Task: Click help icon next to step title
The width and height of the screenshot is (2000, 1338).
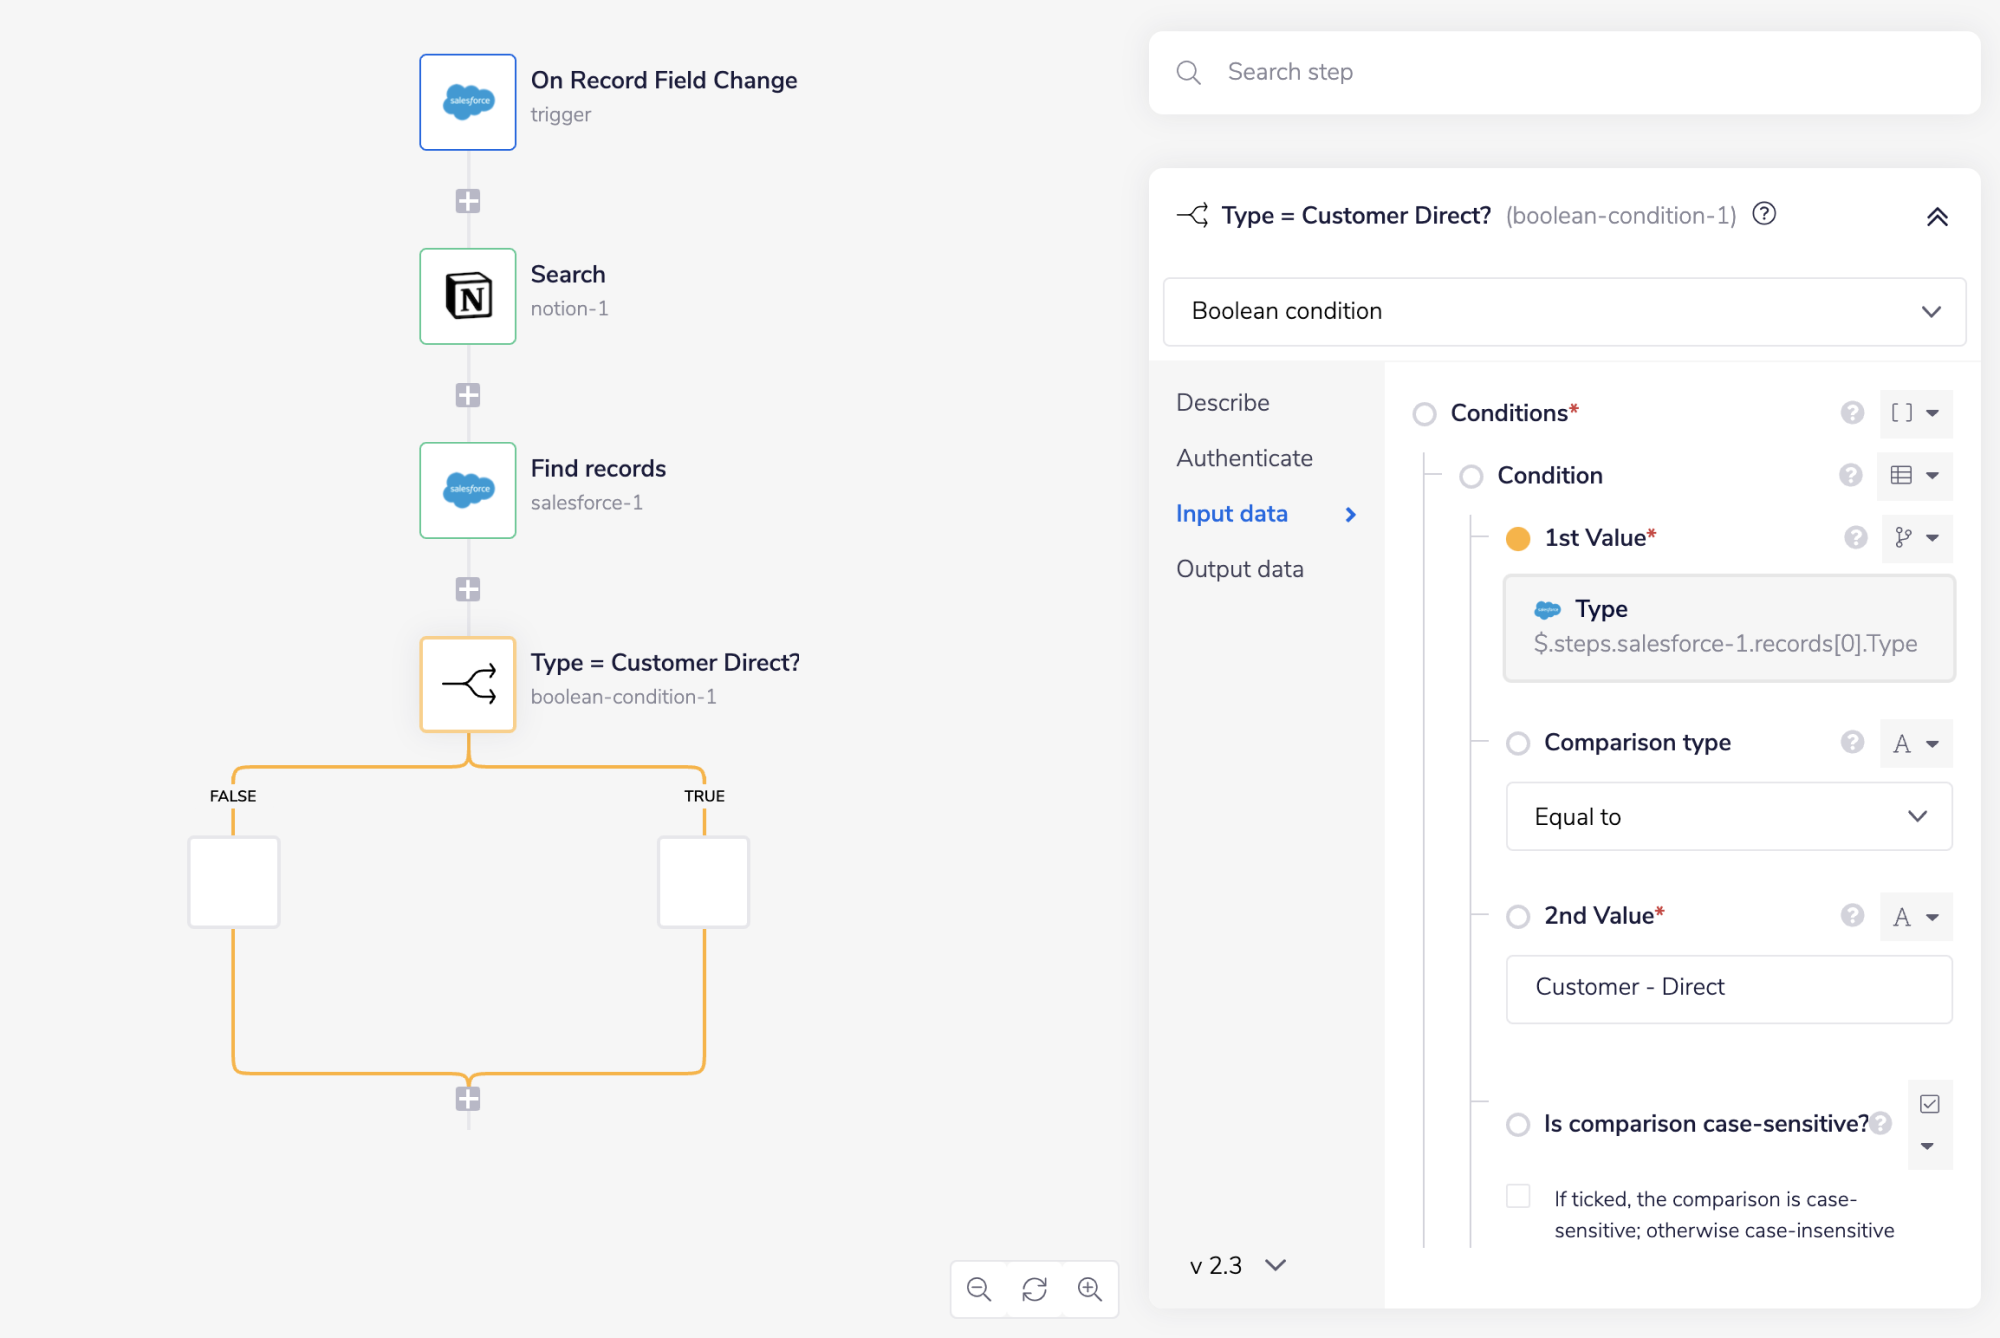Action: 1764,214
